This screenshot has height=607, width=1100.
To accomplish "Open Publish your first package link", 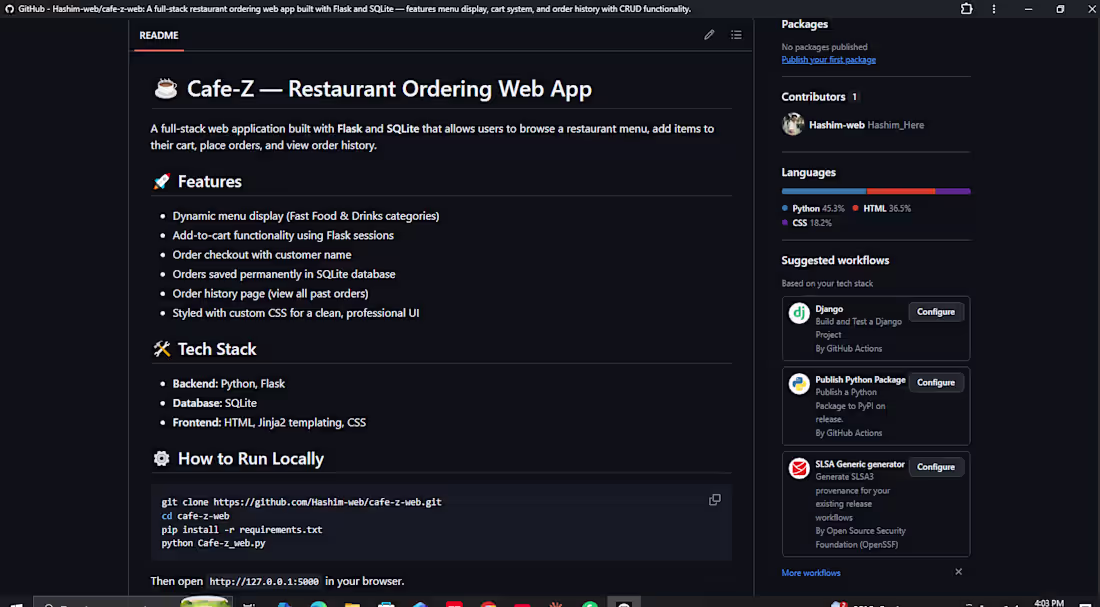I will coord(829,60).
